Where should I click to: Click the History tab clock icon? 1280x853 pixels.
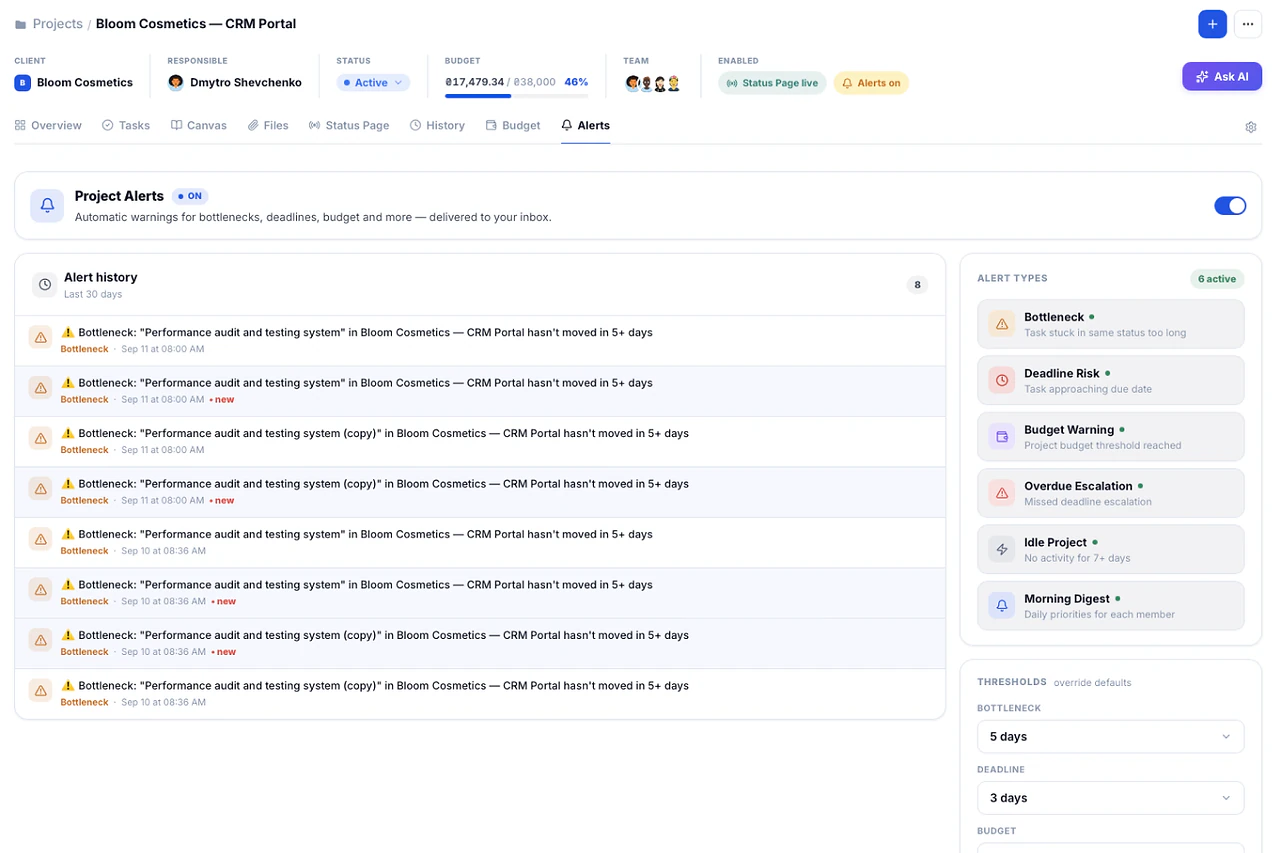pyautogui.click(x=415, y=125)
